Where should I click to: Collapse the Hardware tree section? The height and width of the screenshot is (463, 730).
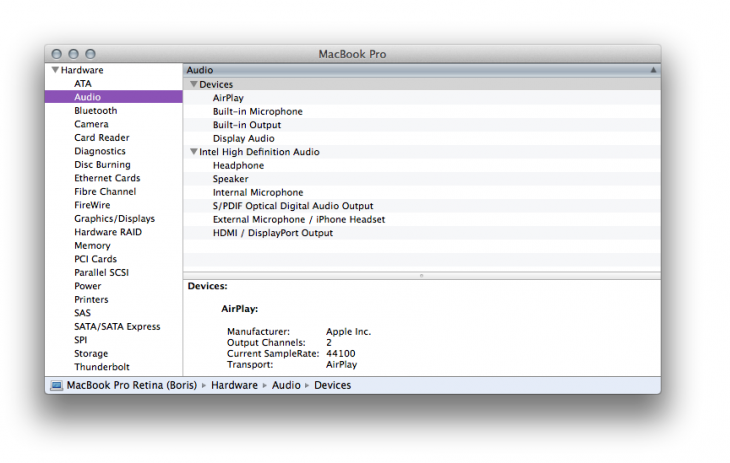point(55,70)
